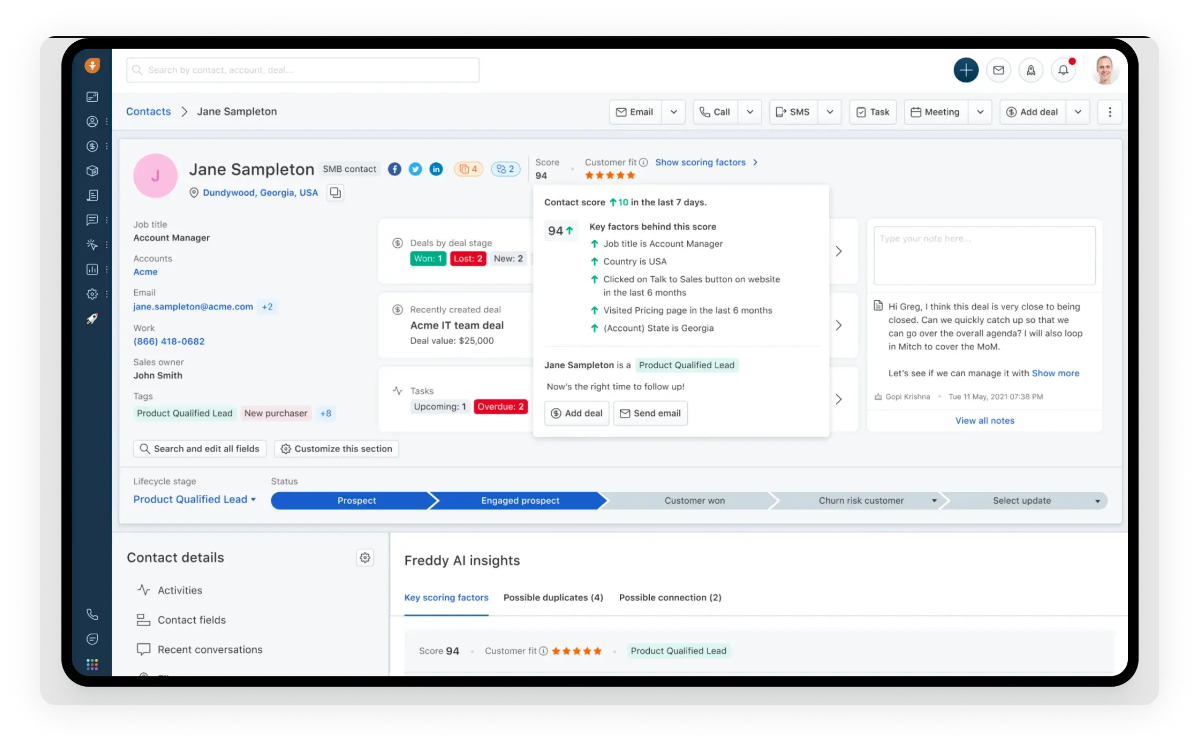Click the copy icon beside Dundywood location
1199x749 pixels.
point(335,193)
